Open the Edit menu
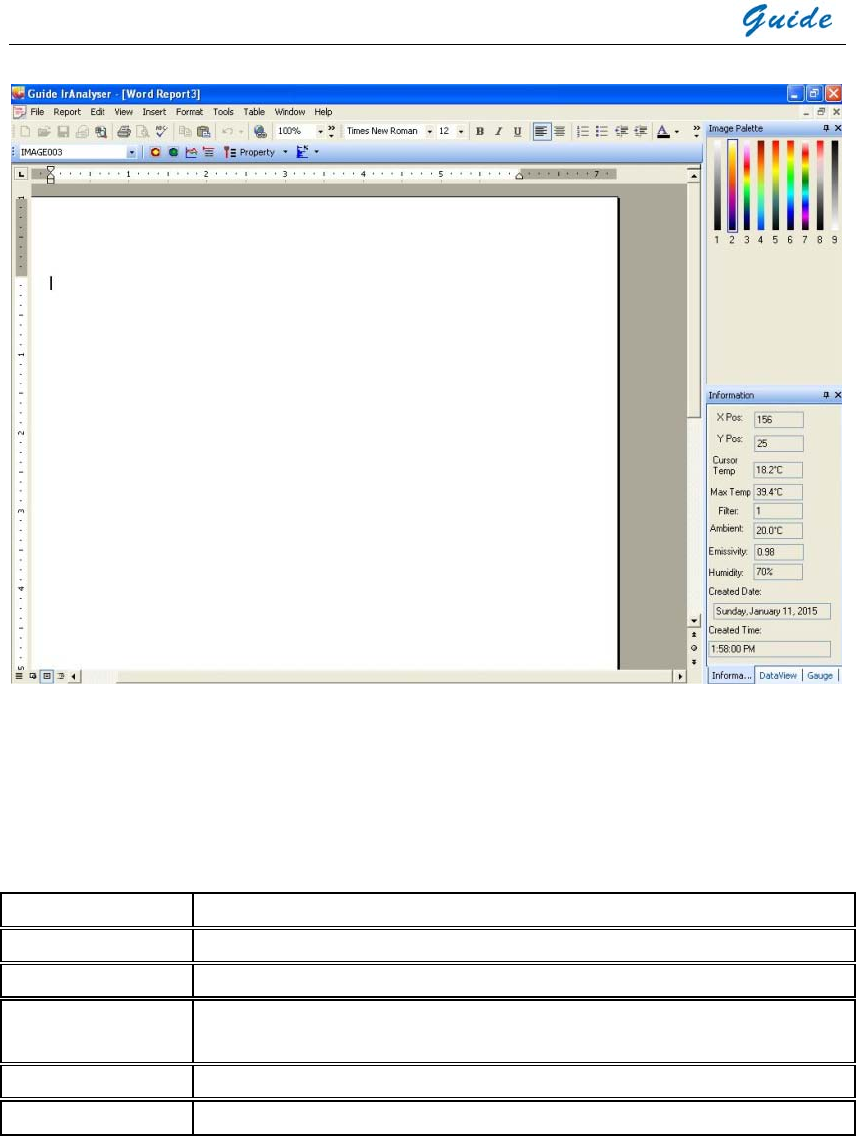856x1136 pixels. 98,112
